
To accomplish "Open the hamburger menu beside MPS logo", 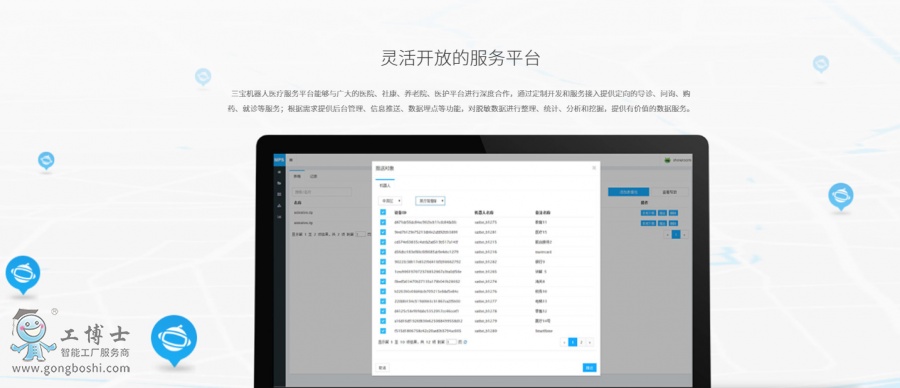I will coord(291,160).
